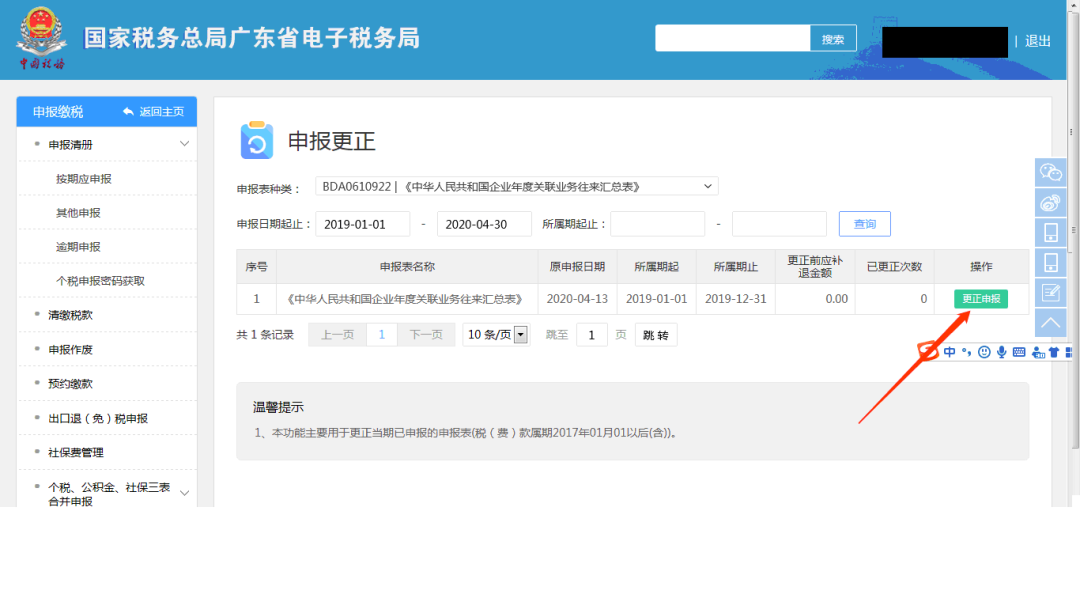Select 逾期申报 in the sidebar
Image resolution: width=1080 pixels, height=598 pixels.
[x=78, y=247]
